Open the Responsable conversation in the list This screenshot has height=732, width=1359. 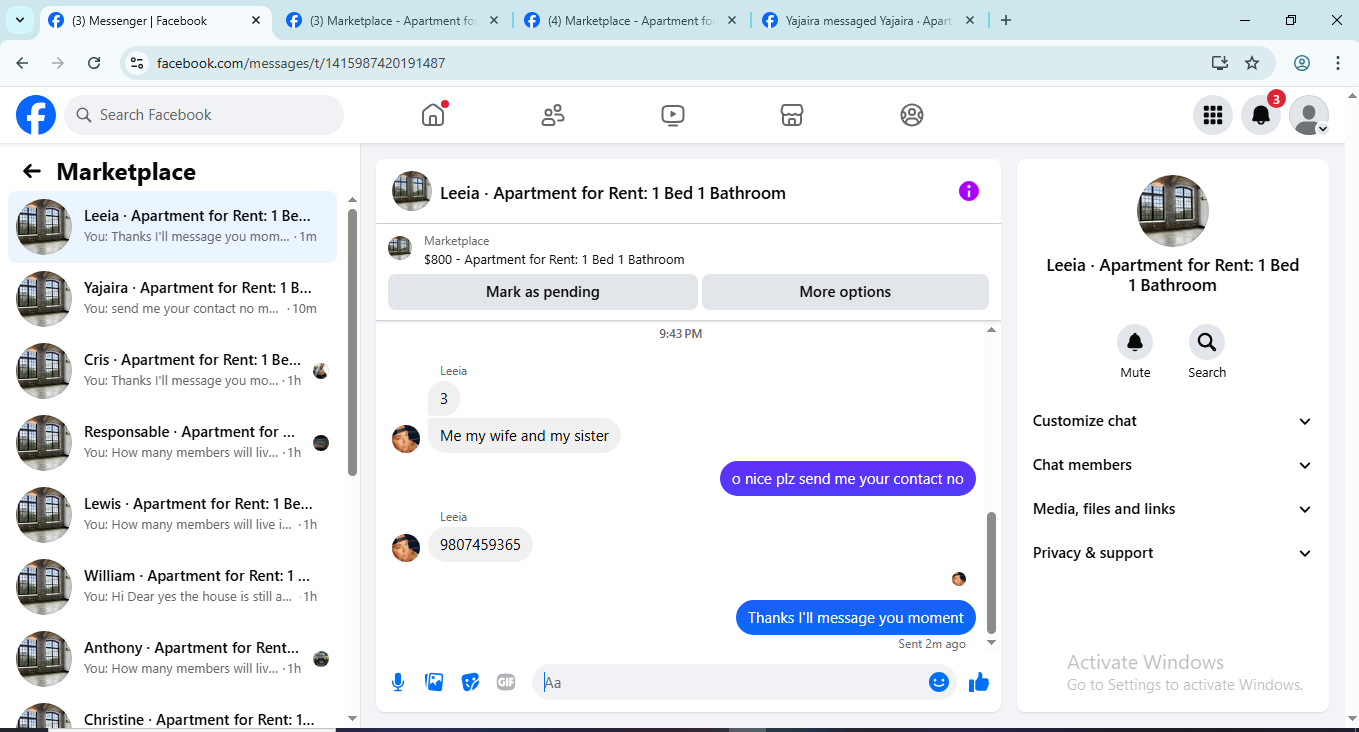tap(172, 443)
